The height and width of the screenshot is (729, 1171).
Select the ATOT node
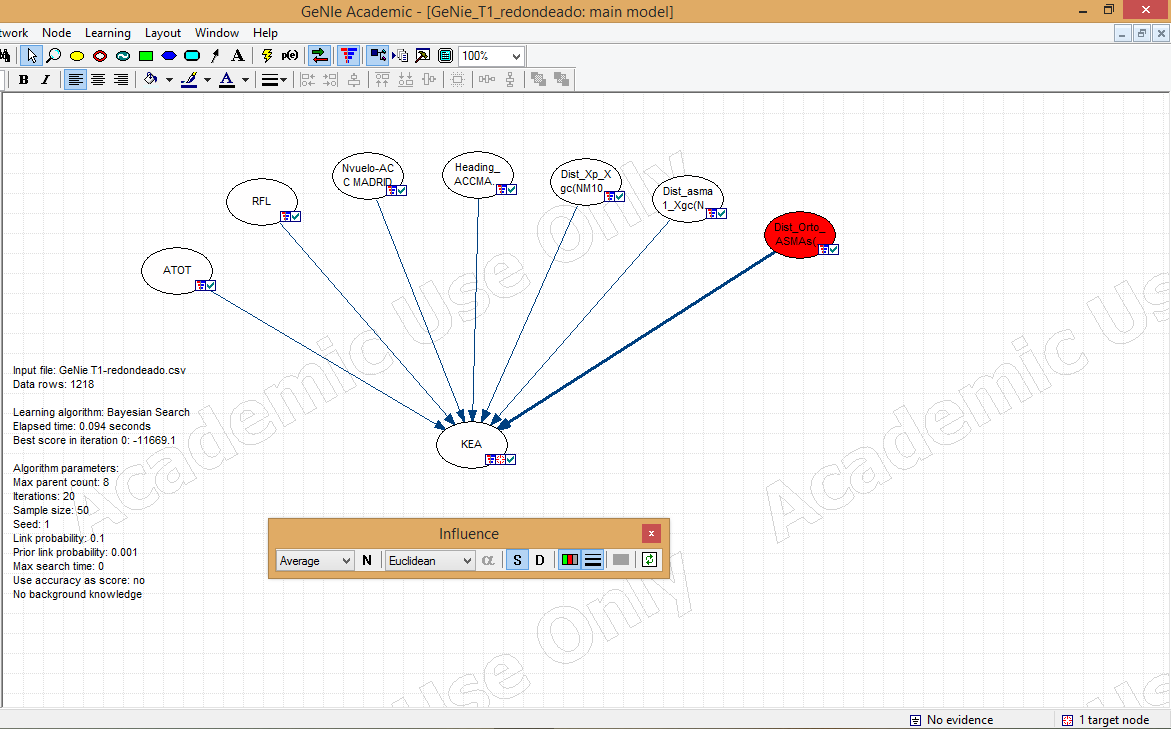[x=177, y=270]
